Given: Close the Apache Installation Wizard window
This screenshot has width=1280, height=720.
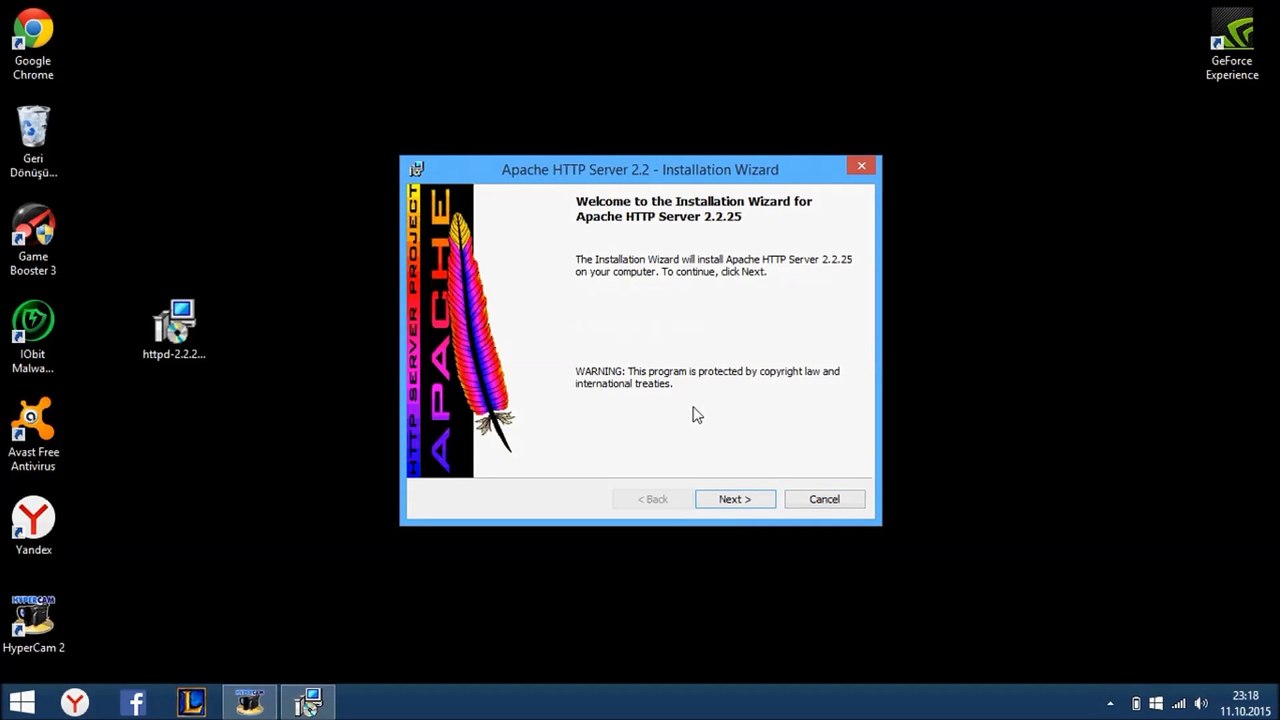Looking at the screenshot, I should click(x=861, y=166).
